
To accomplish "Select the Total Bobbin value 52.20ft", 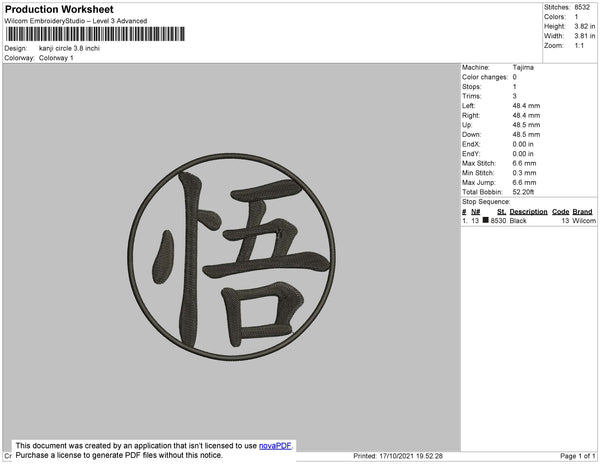I will pyautogui.click(x=523, y=192).
